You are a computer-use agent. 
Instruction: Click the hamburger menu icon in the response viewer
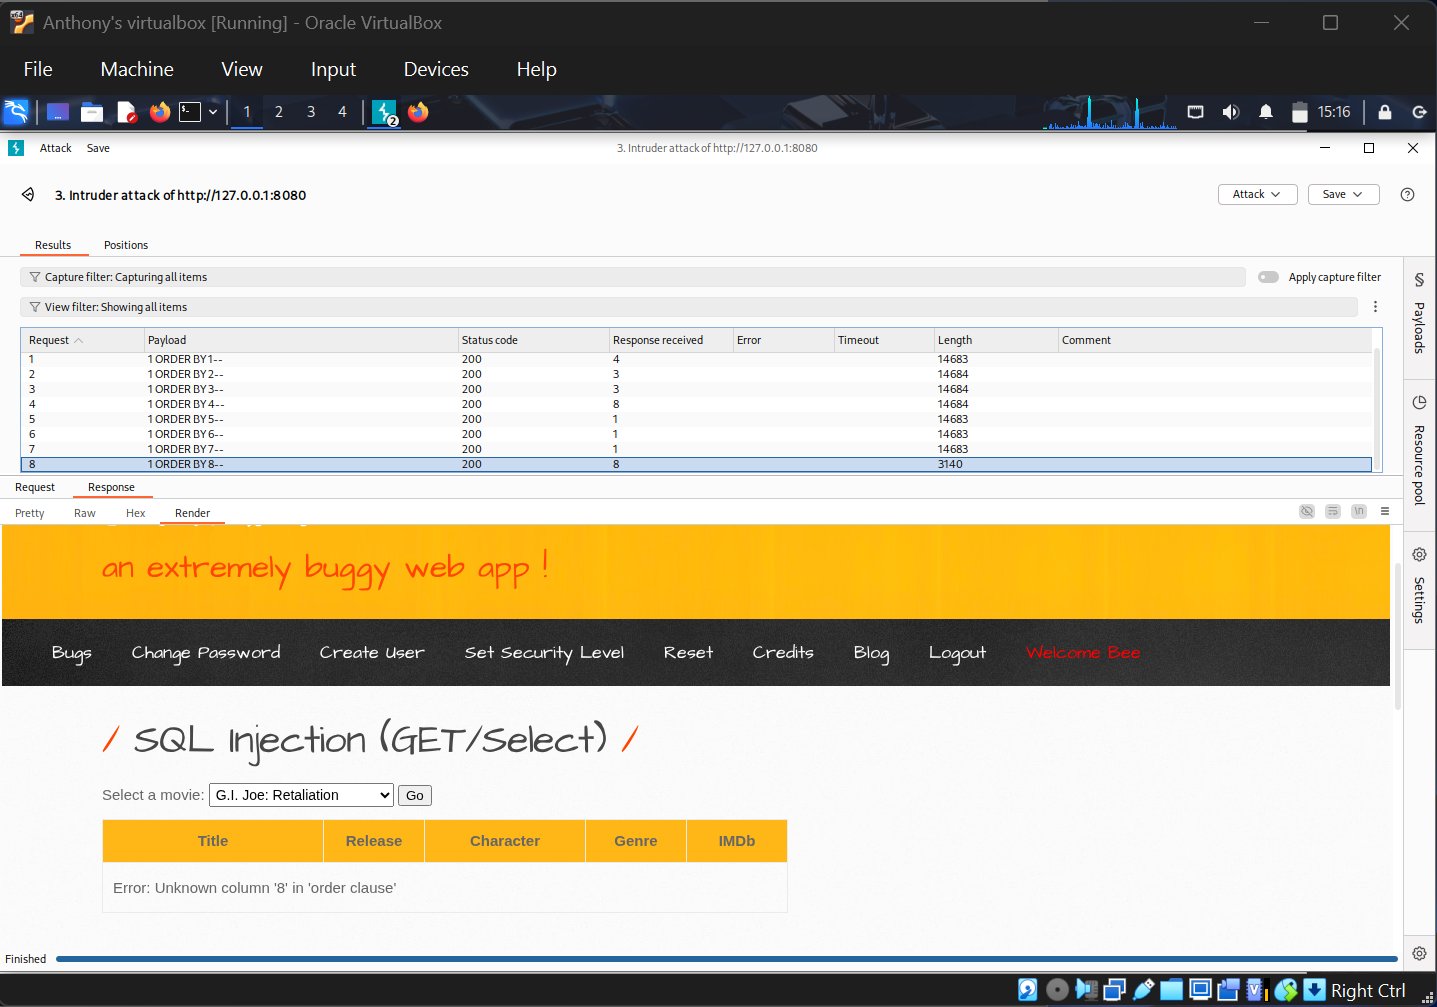point(1385,511)
